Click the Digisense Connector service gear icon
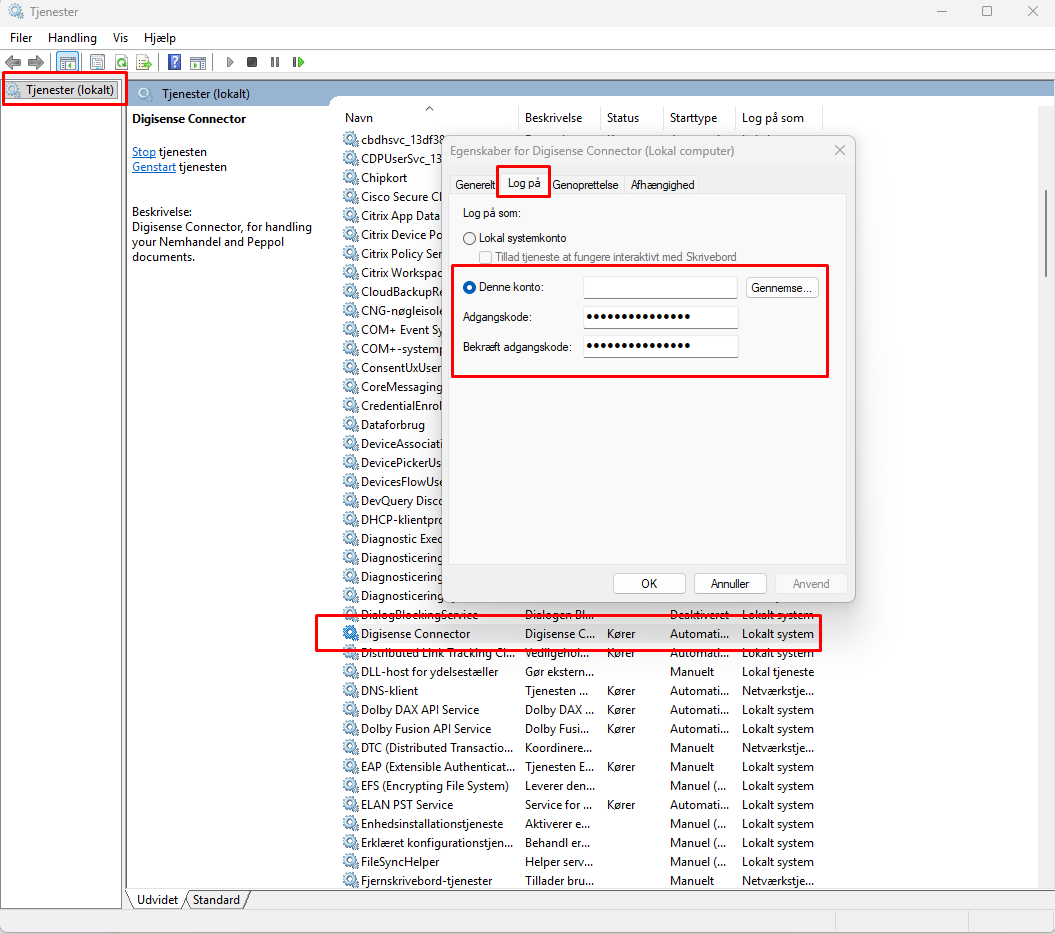This screenshot has height=934, width=1055. [351, 633]
